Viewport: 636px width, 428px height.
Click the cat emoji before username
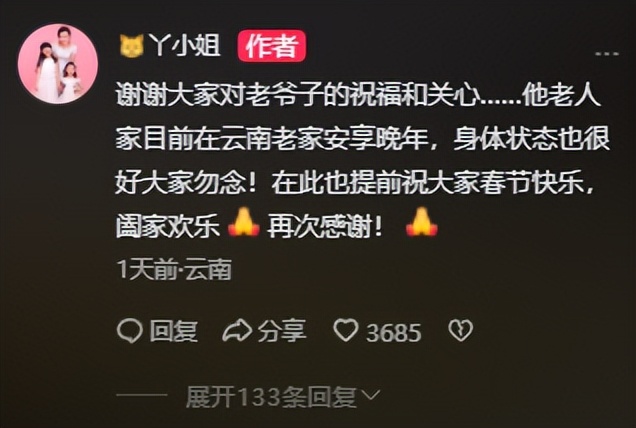pos(132,46)
